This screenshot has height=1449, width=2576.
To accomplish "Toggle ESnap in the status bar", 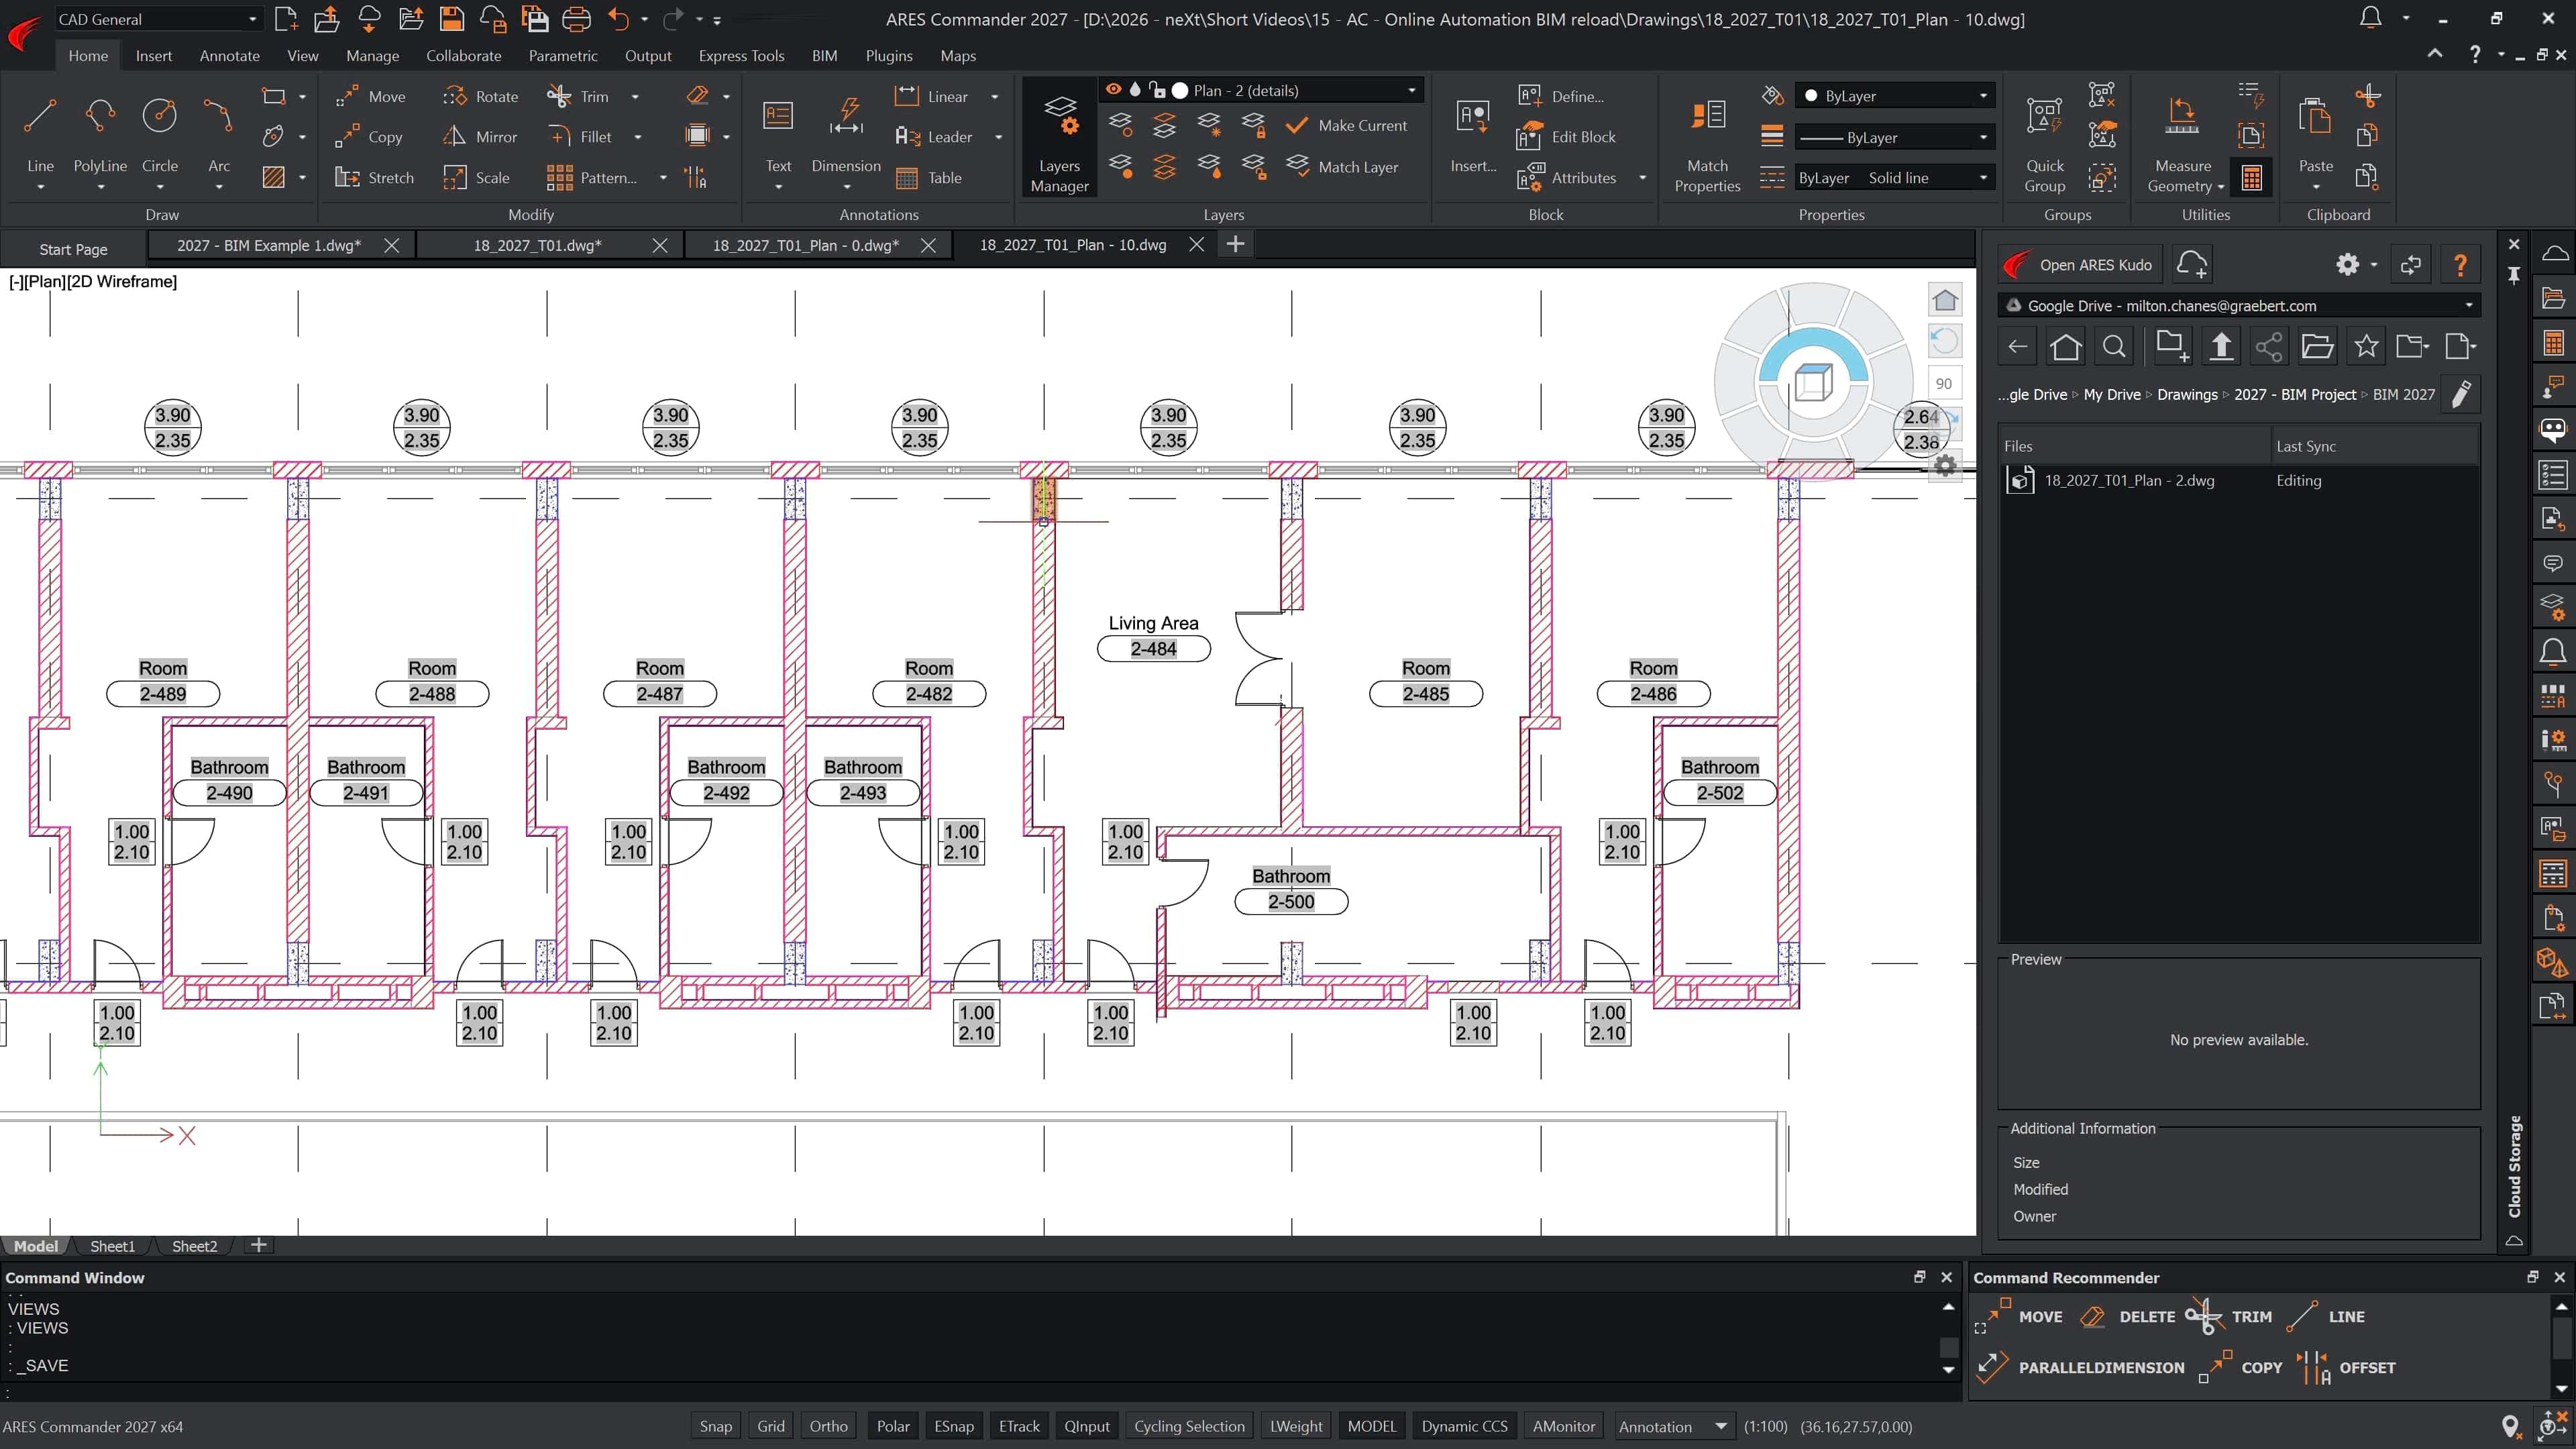I will coord(953,1426).
